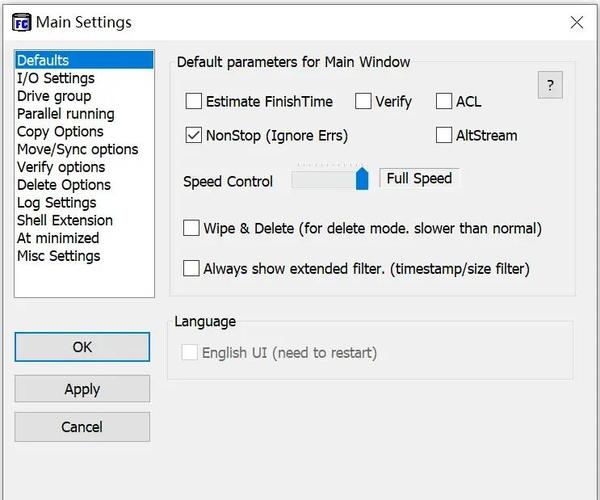Close the Main Settings dialog
The height and width of the screenshot is (500, 600).
coord(576,22)
